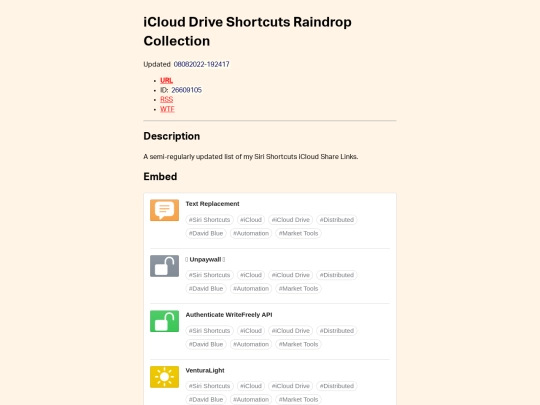Open the Text Replacement title

212,204
